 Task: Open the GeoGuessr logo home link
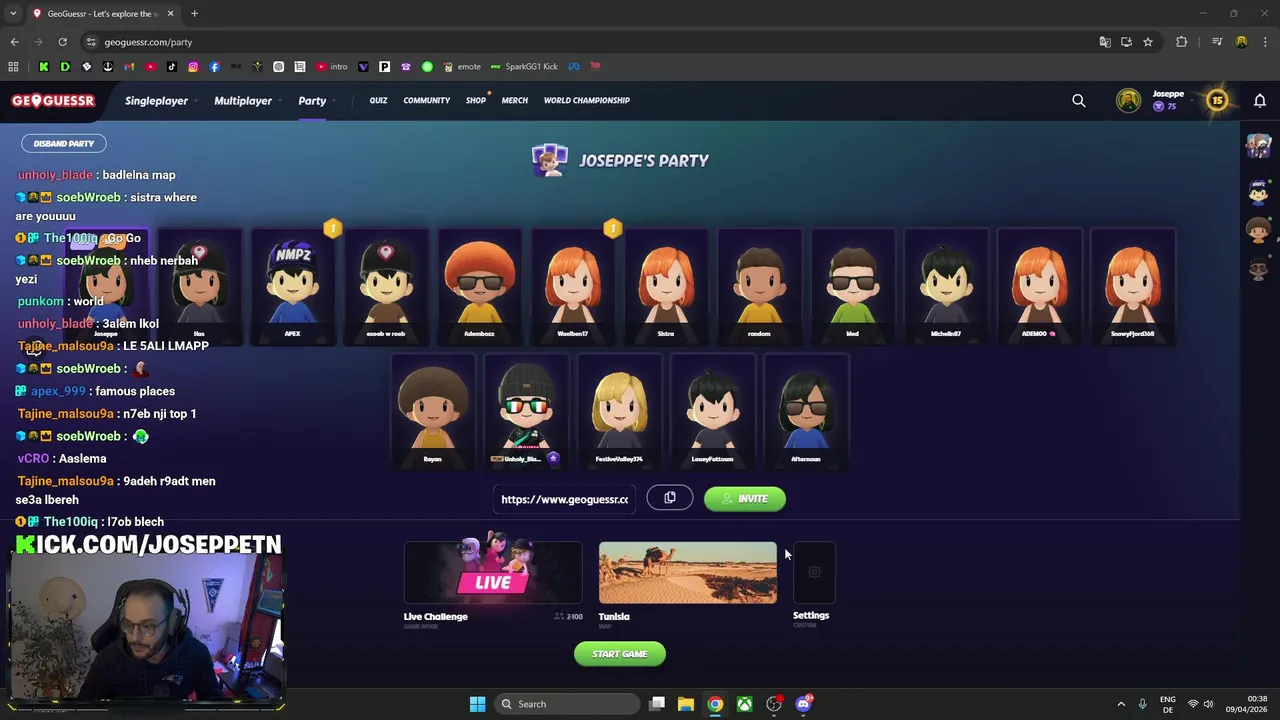point(53,100)
